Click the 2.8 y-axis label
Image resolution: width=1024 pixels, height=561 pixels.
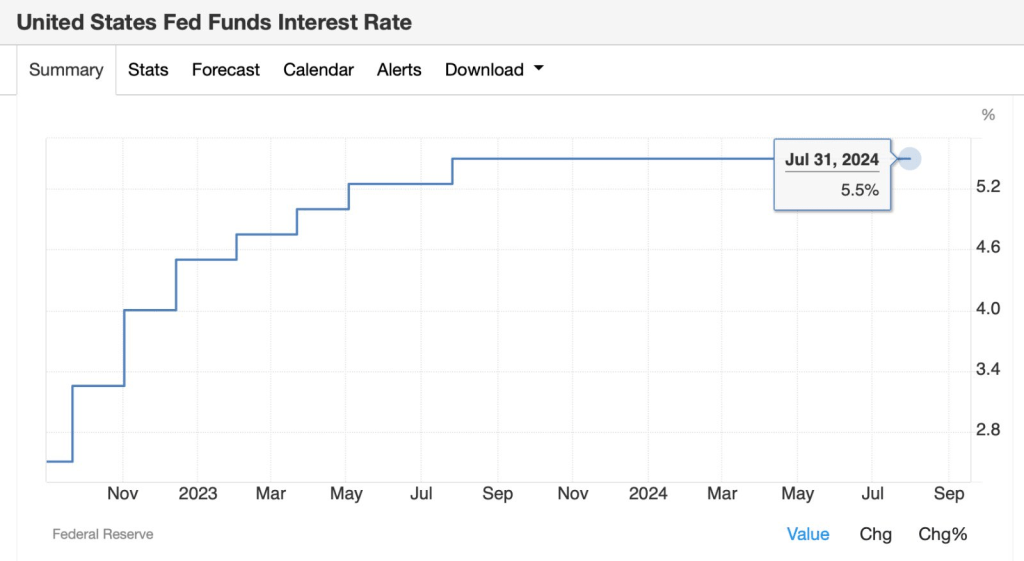tap(988, 430)
